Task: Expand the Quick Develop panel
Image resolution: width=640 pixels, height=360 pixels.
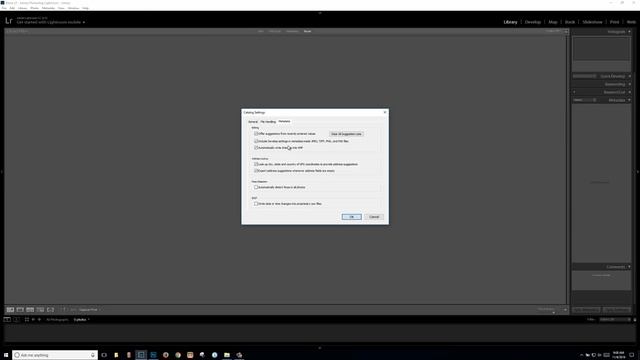Action: point(629,76)
